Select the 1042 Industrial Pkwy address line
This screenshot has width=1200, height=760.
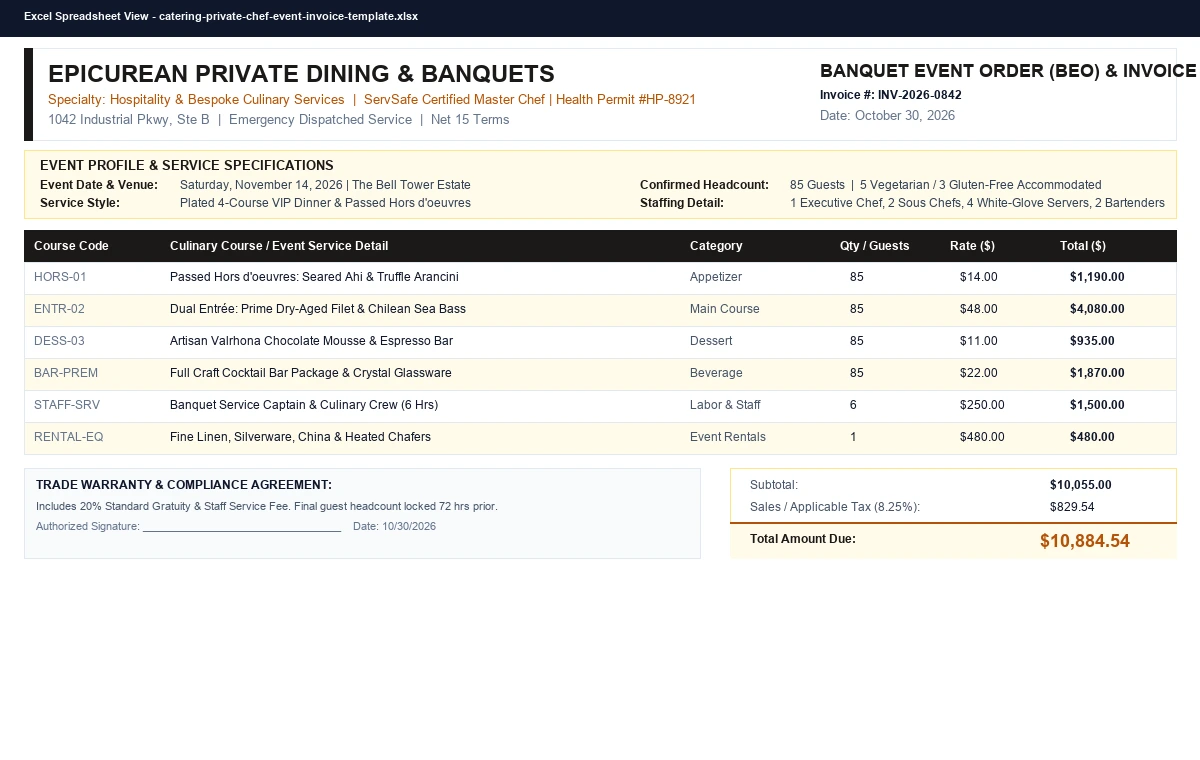tap(279, 120)
